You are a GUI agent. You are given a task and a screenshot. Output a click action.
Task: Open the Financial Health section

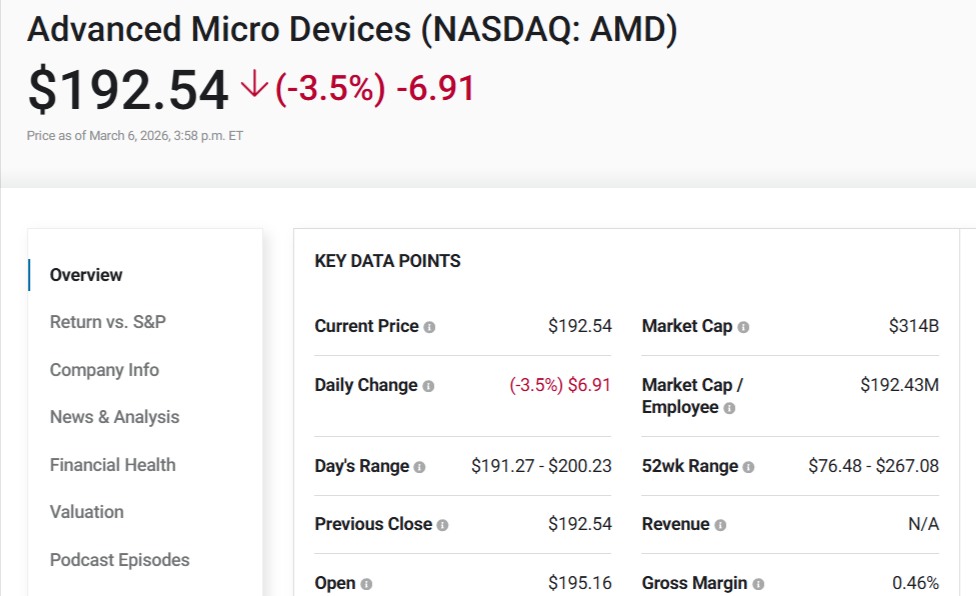(112, 464)
